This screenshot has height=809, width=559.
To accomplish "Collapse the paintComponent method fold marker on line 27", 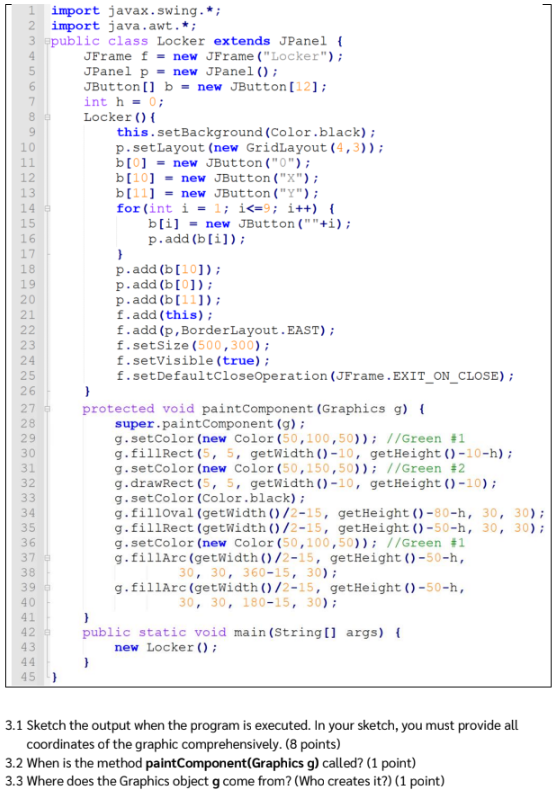I will [47, 409].
